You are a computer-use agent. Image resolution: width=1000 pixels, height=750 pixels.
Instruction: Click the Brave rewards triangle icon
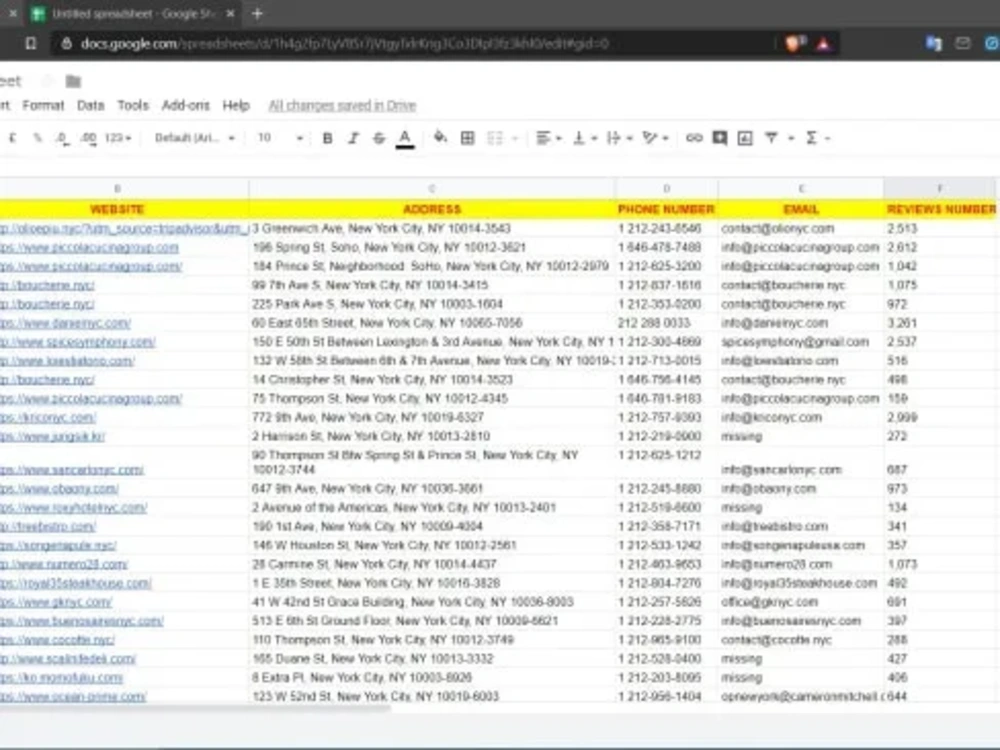(823, 43)
